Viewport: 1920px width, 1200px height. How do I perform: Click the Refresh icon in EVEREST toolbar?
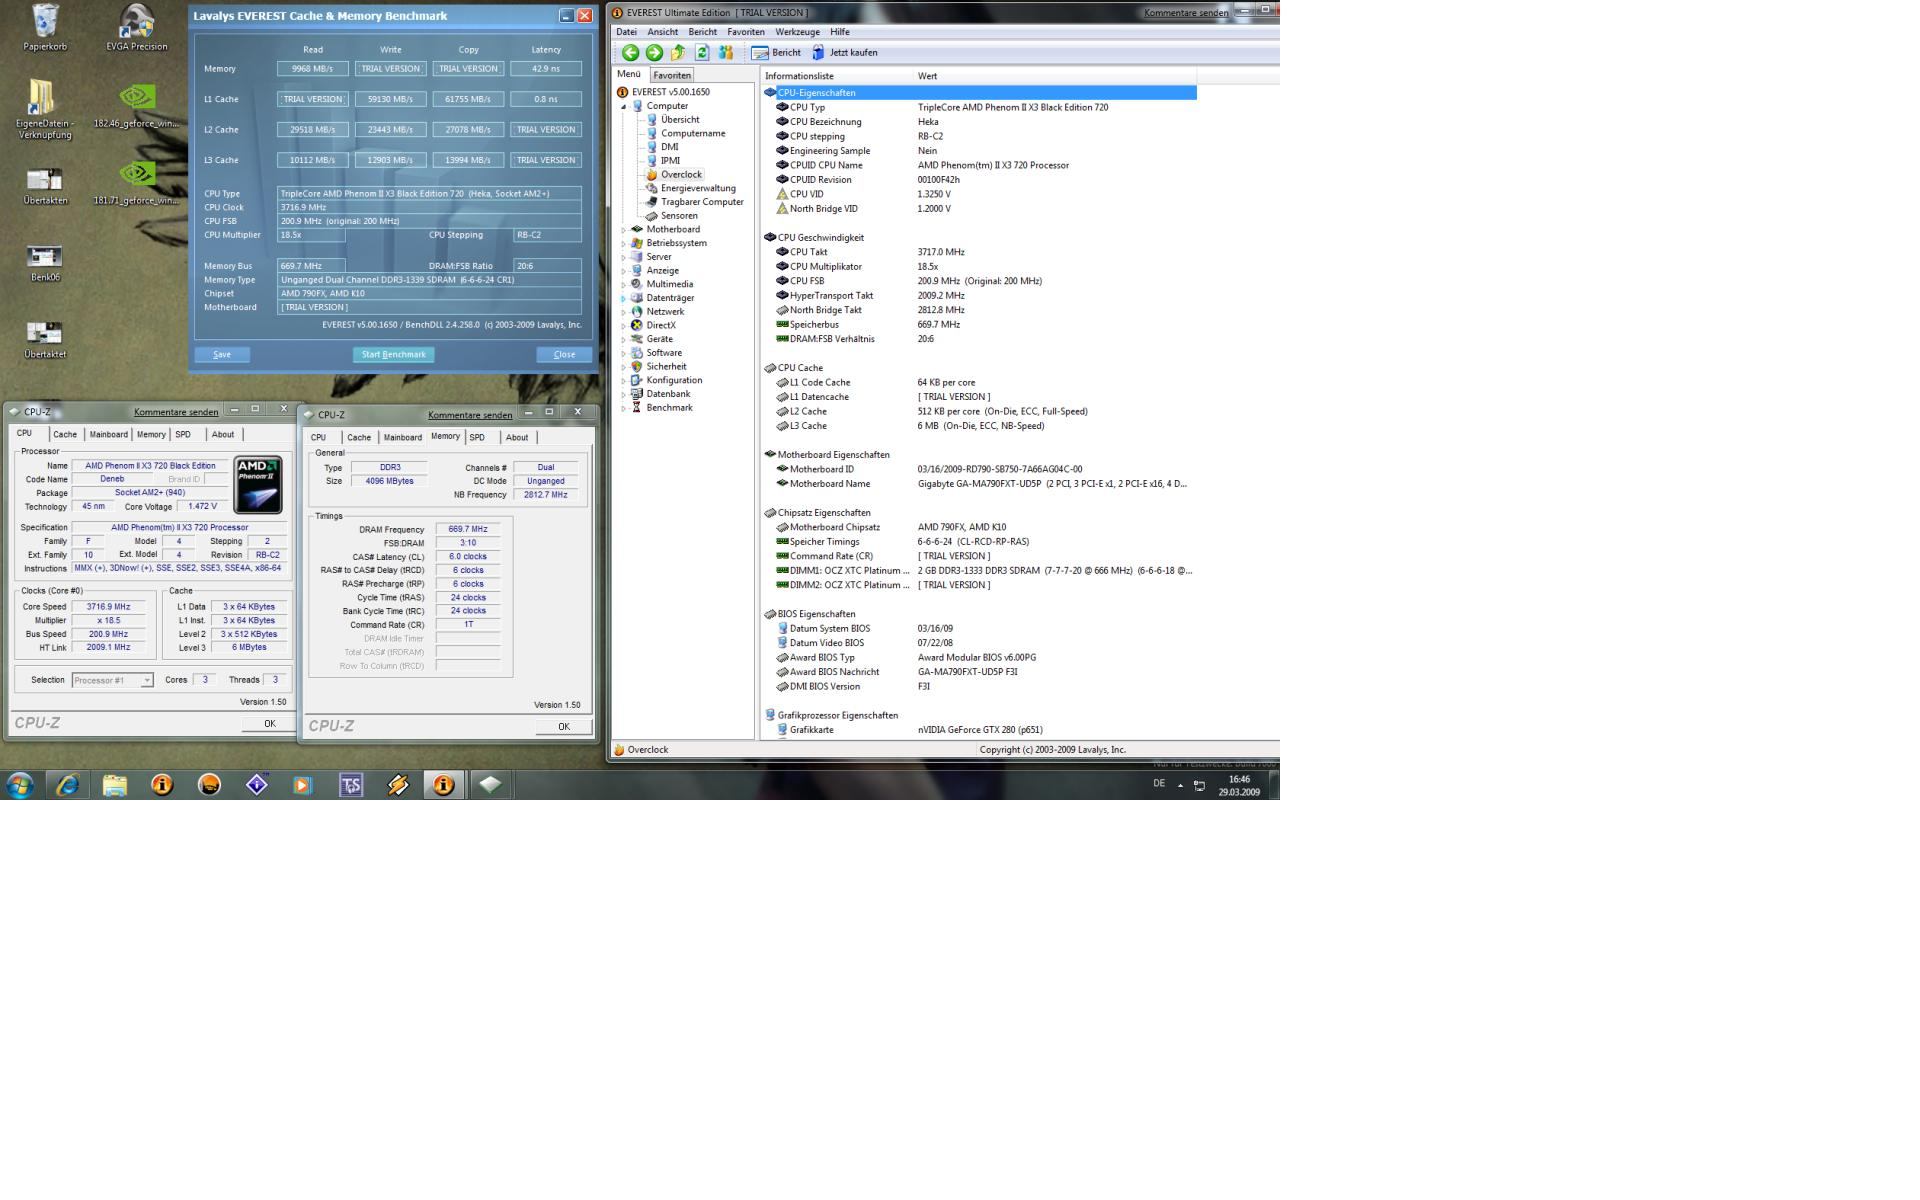pos(702,53)
